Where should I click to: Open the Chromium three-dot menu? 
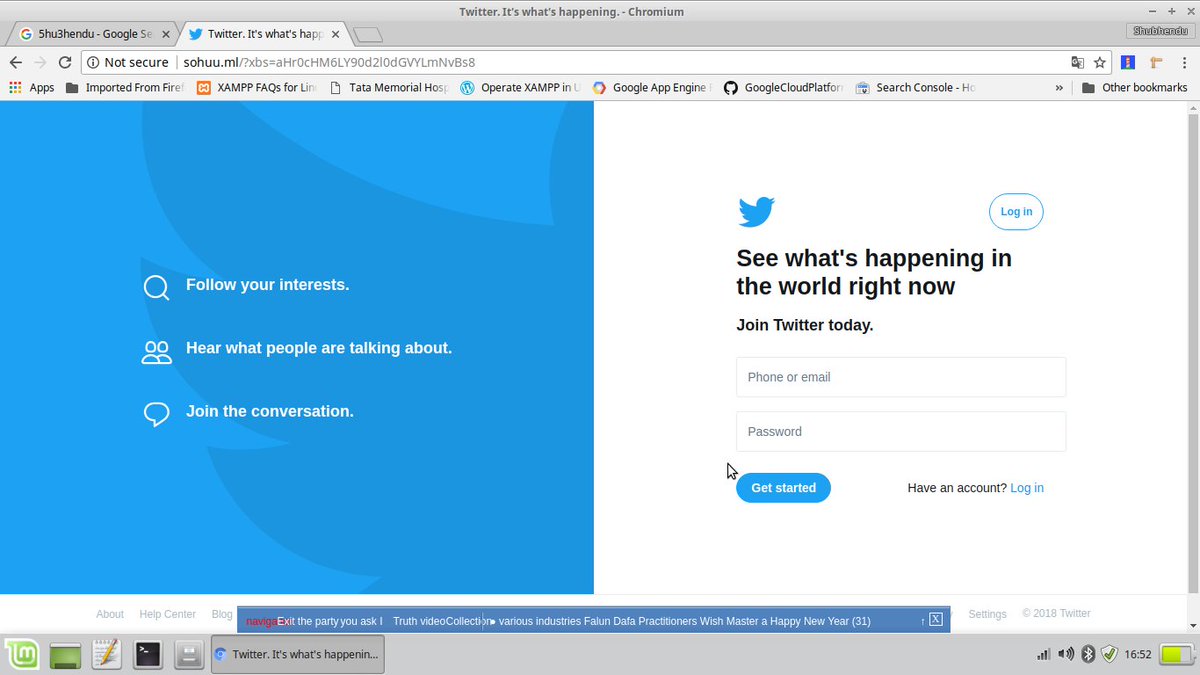point(1183,62)
